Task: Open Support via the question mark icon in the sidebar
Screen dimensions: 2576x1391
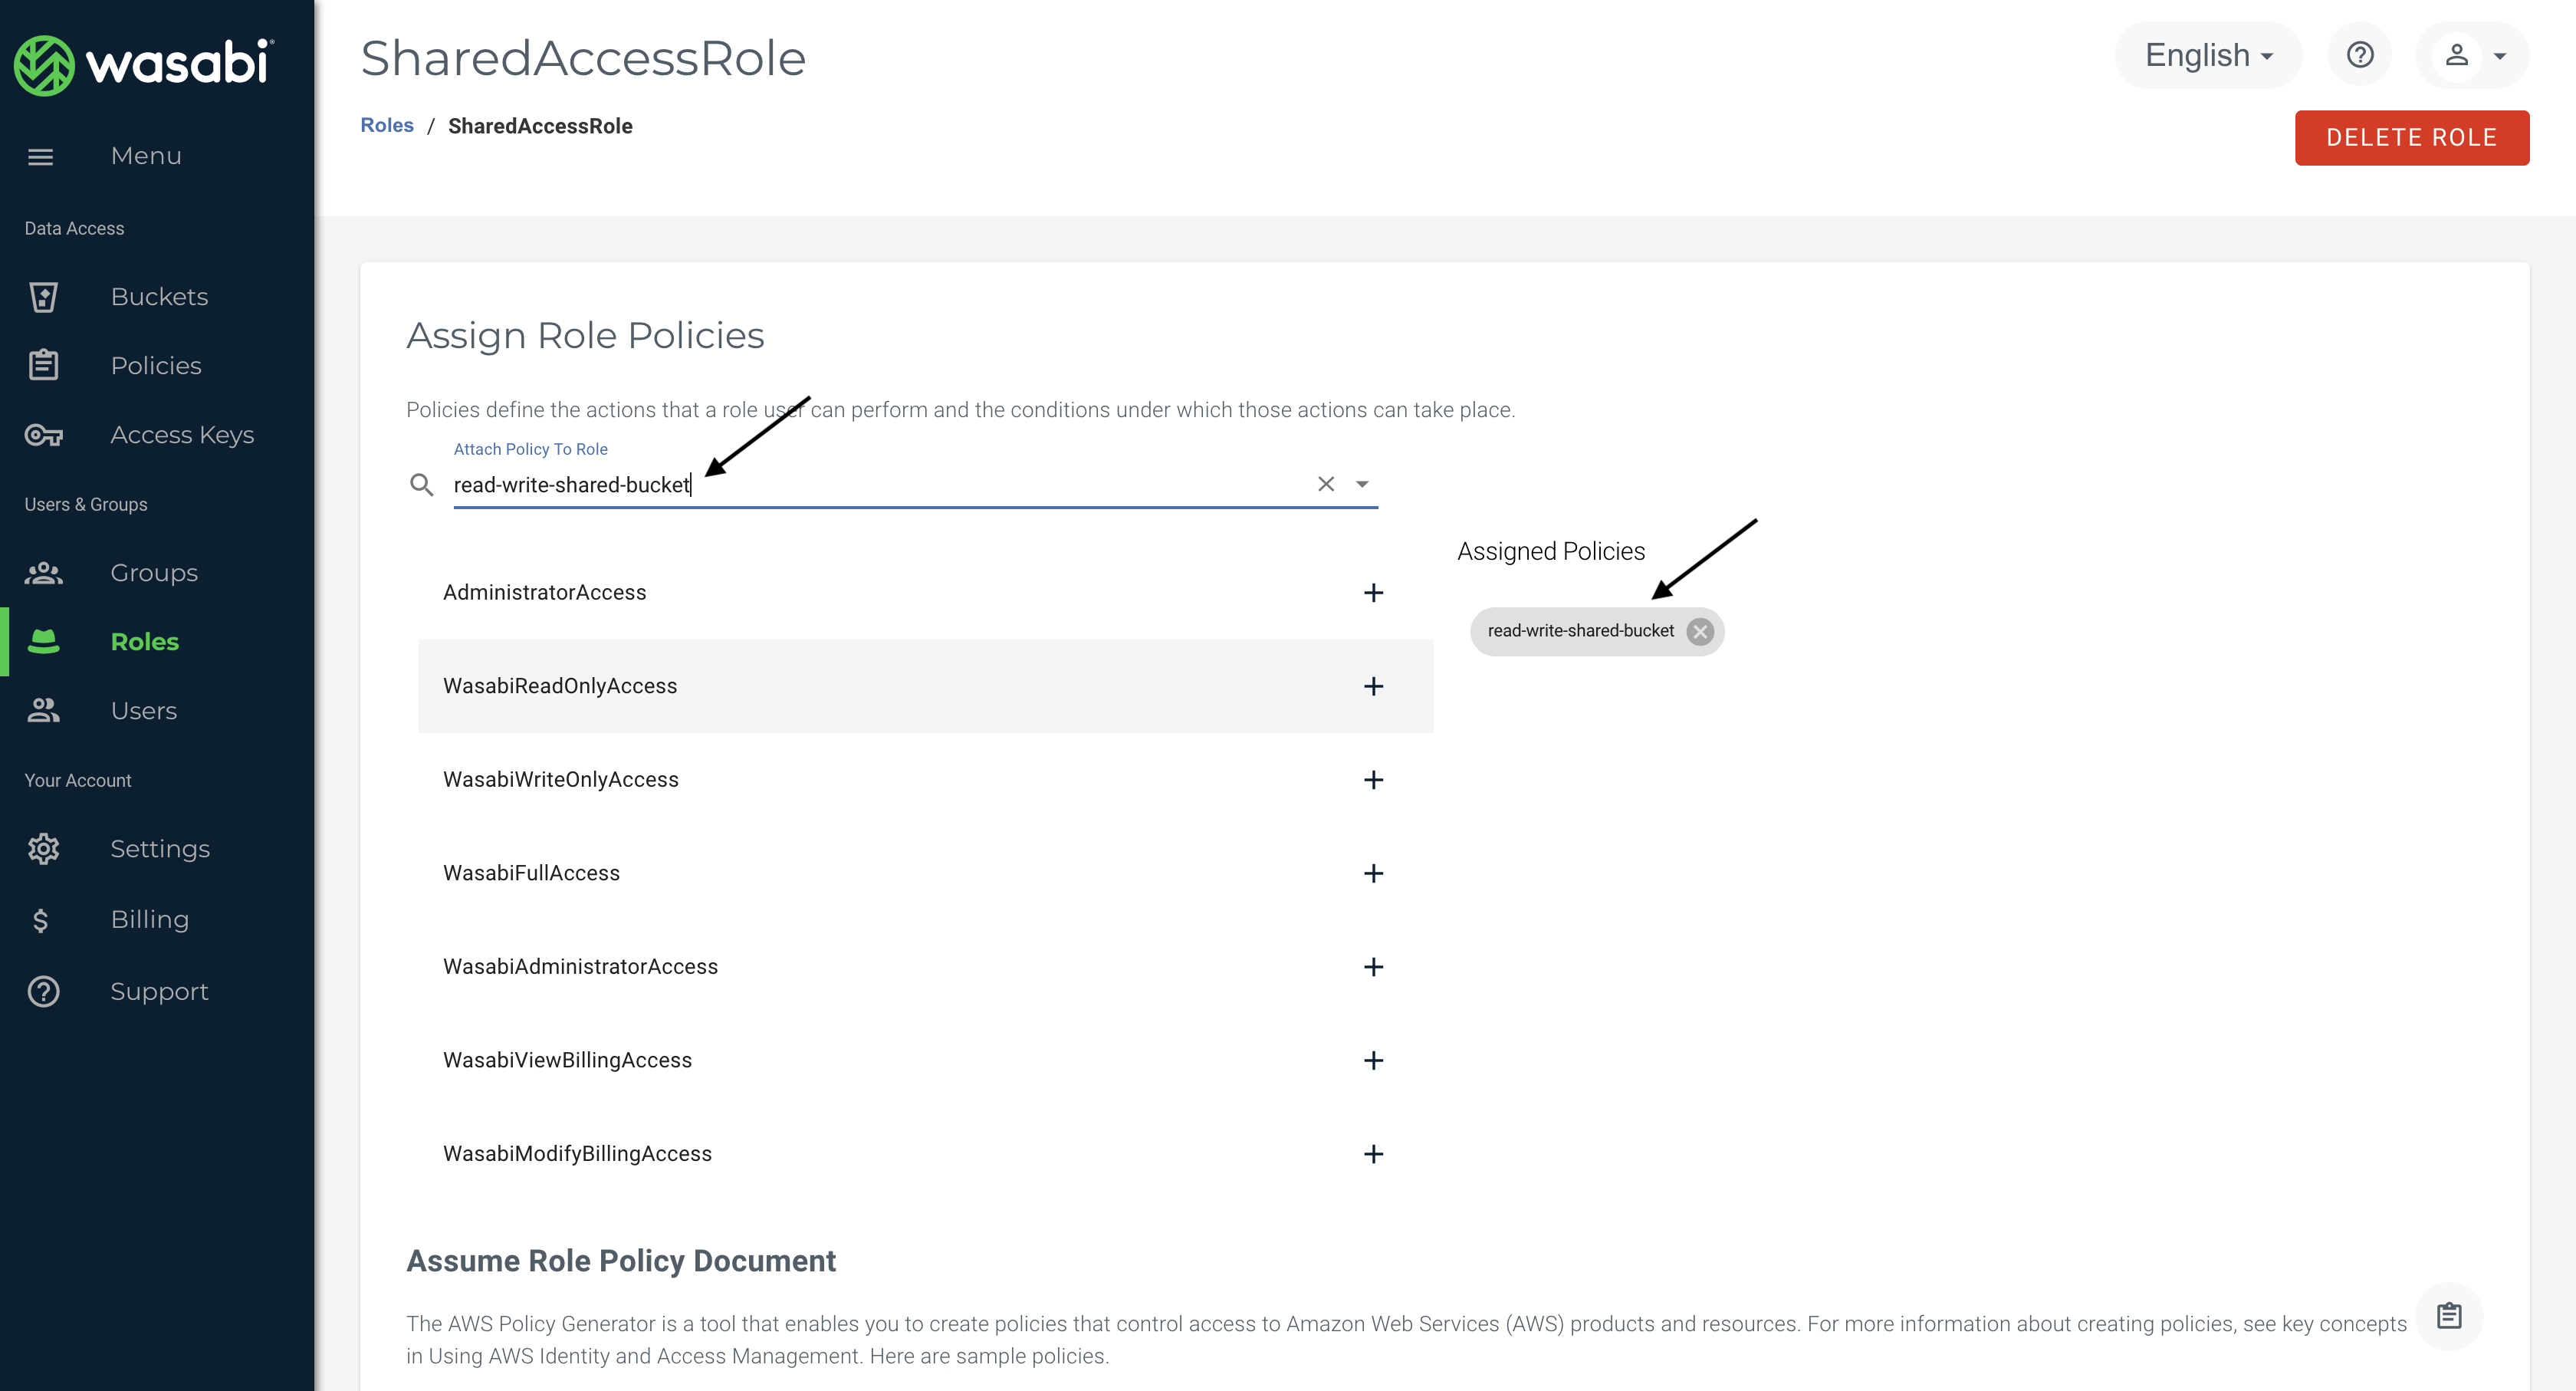Action: click(x=43, y=992)
